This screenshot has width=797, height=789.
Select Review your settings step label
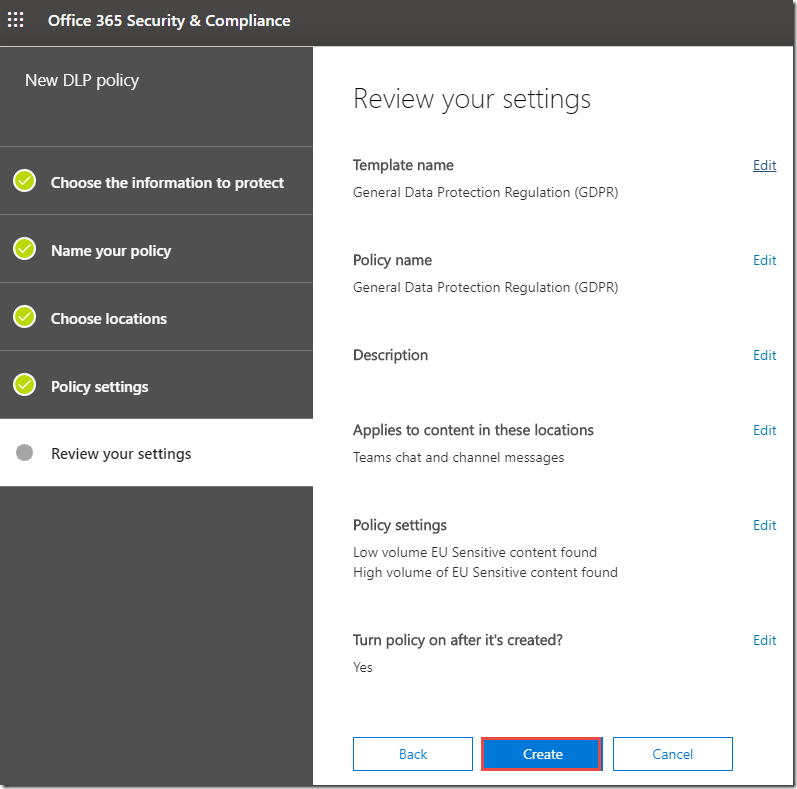[x=121, y=454]
